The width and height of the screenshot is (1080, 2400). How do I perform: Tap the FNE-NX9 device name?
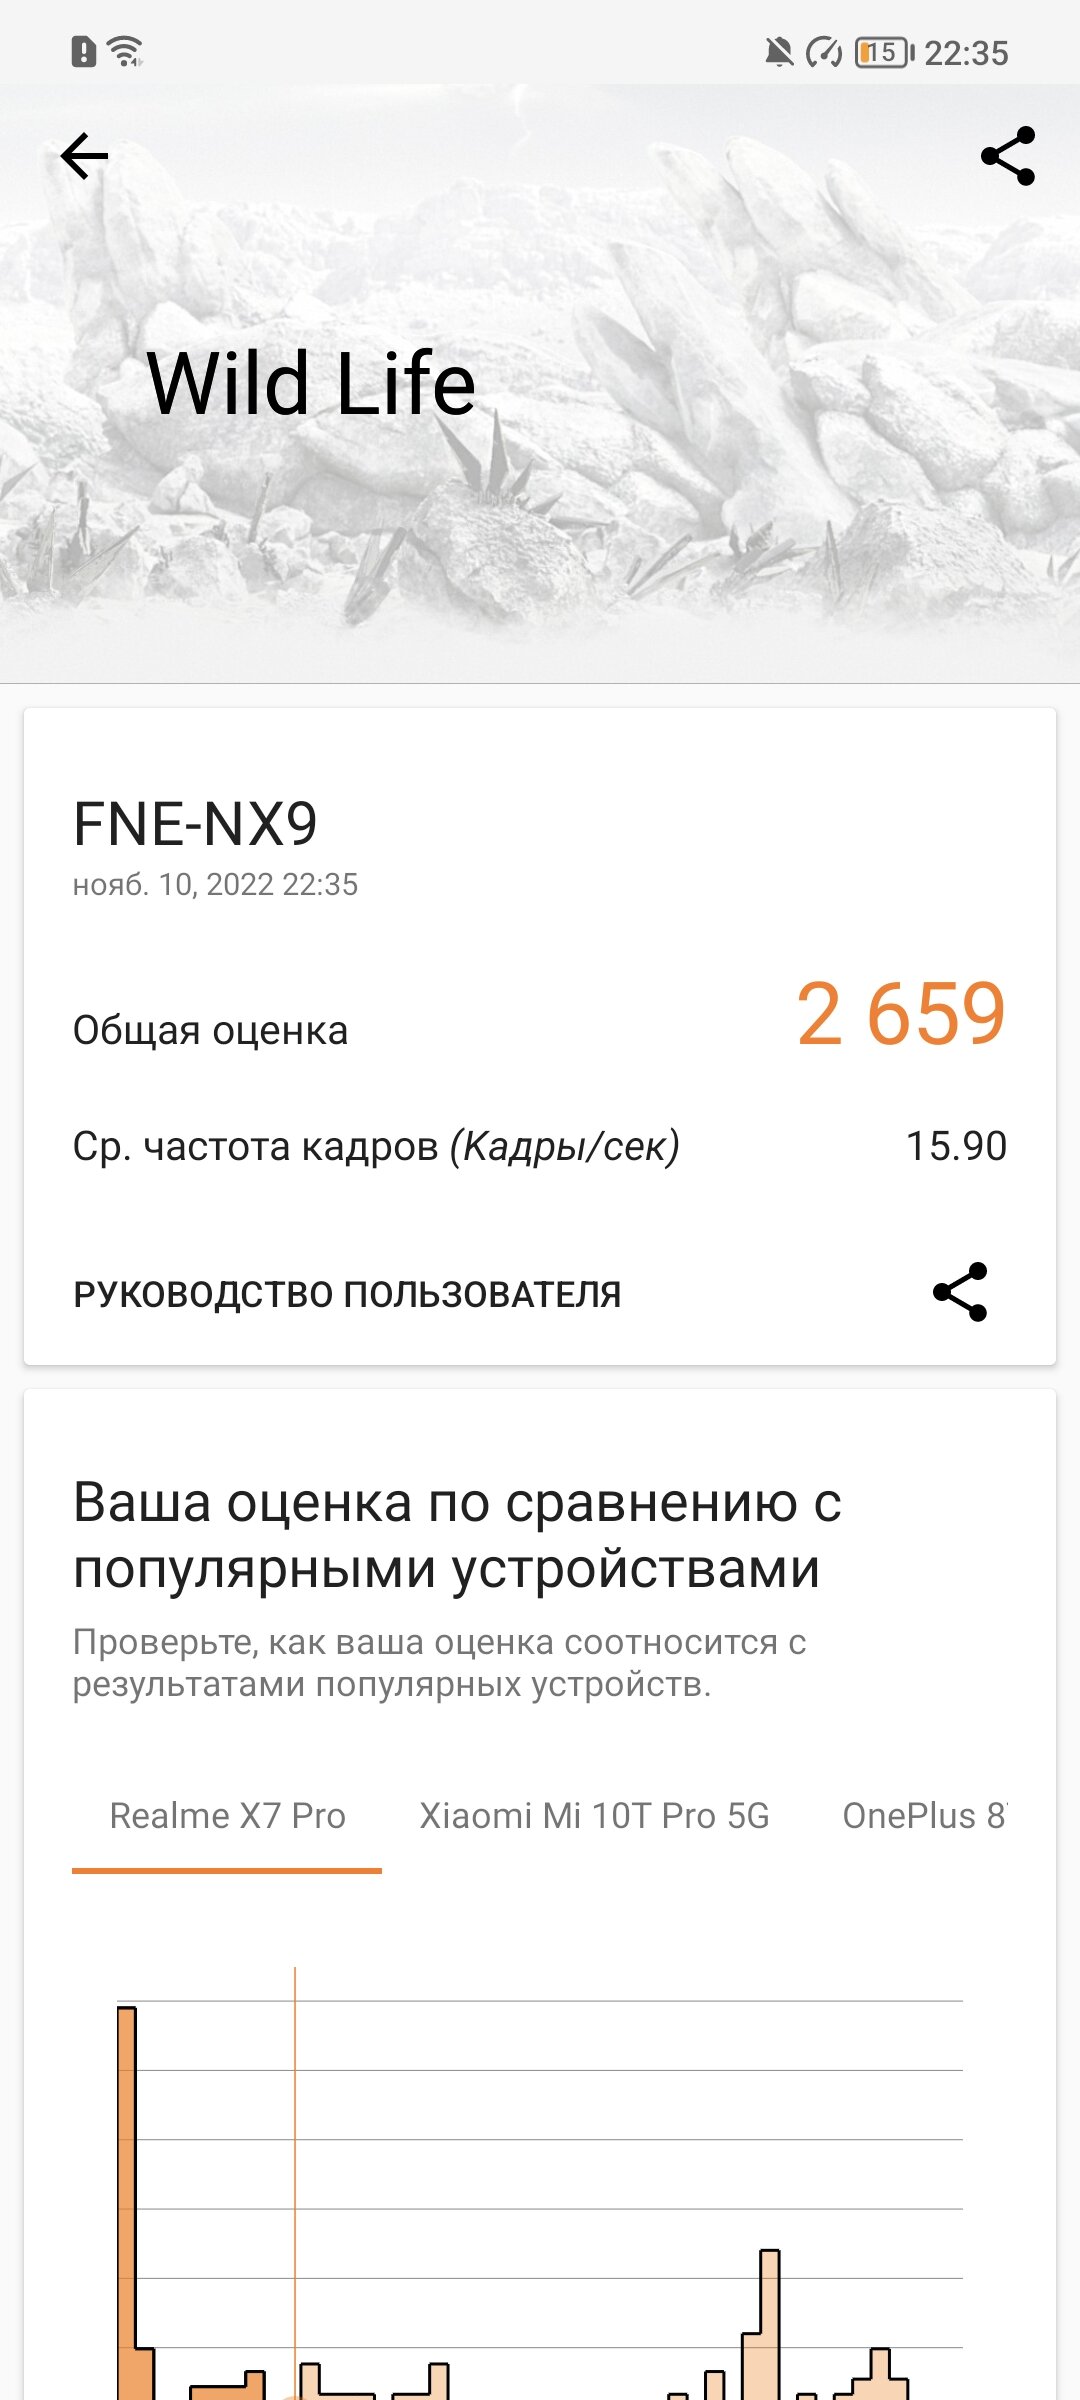point(195,824)
